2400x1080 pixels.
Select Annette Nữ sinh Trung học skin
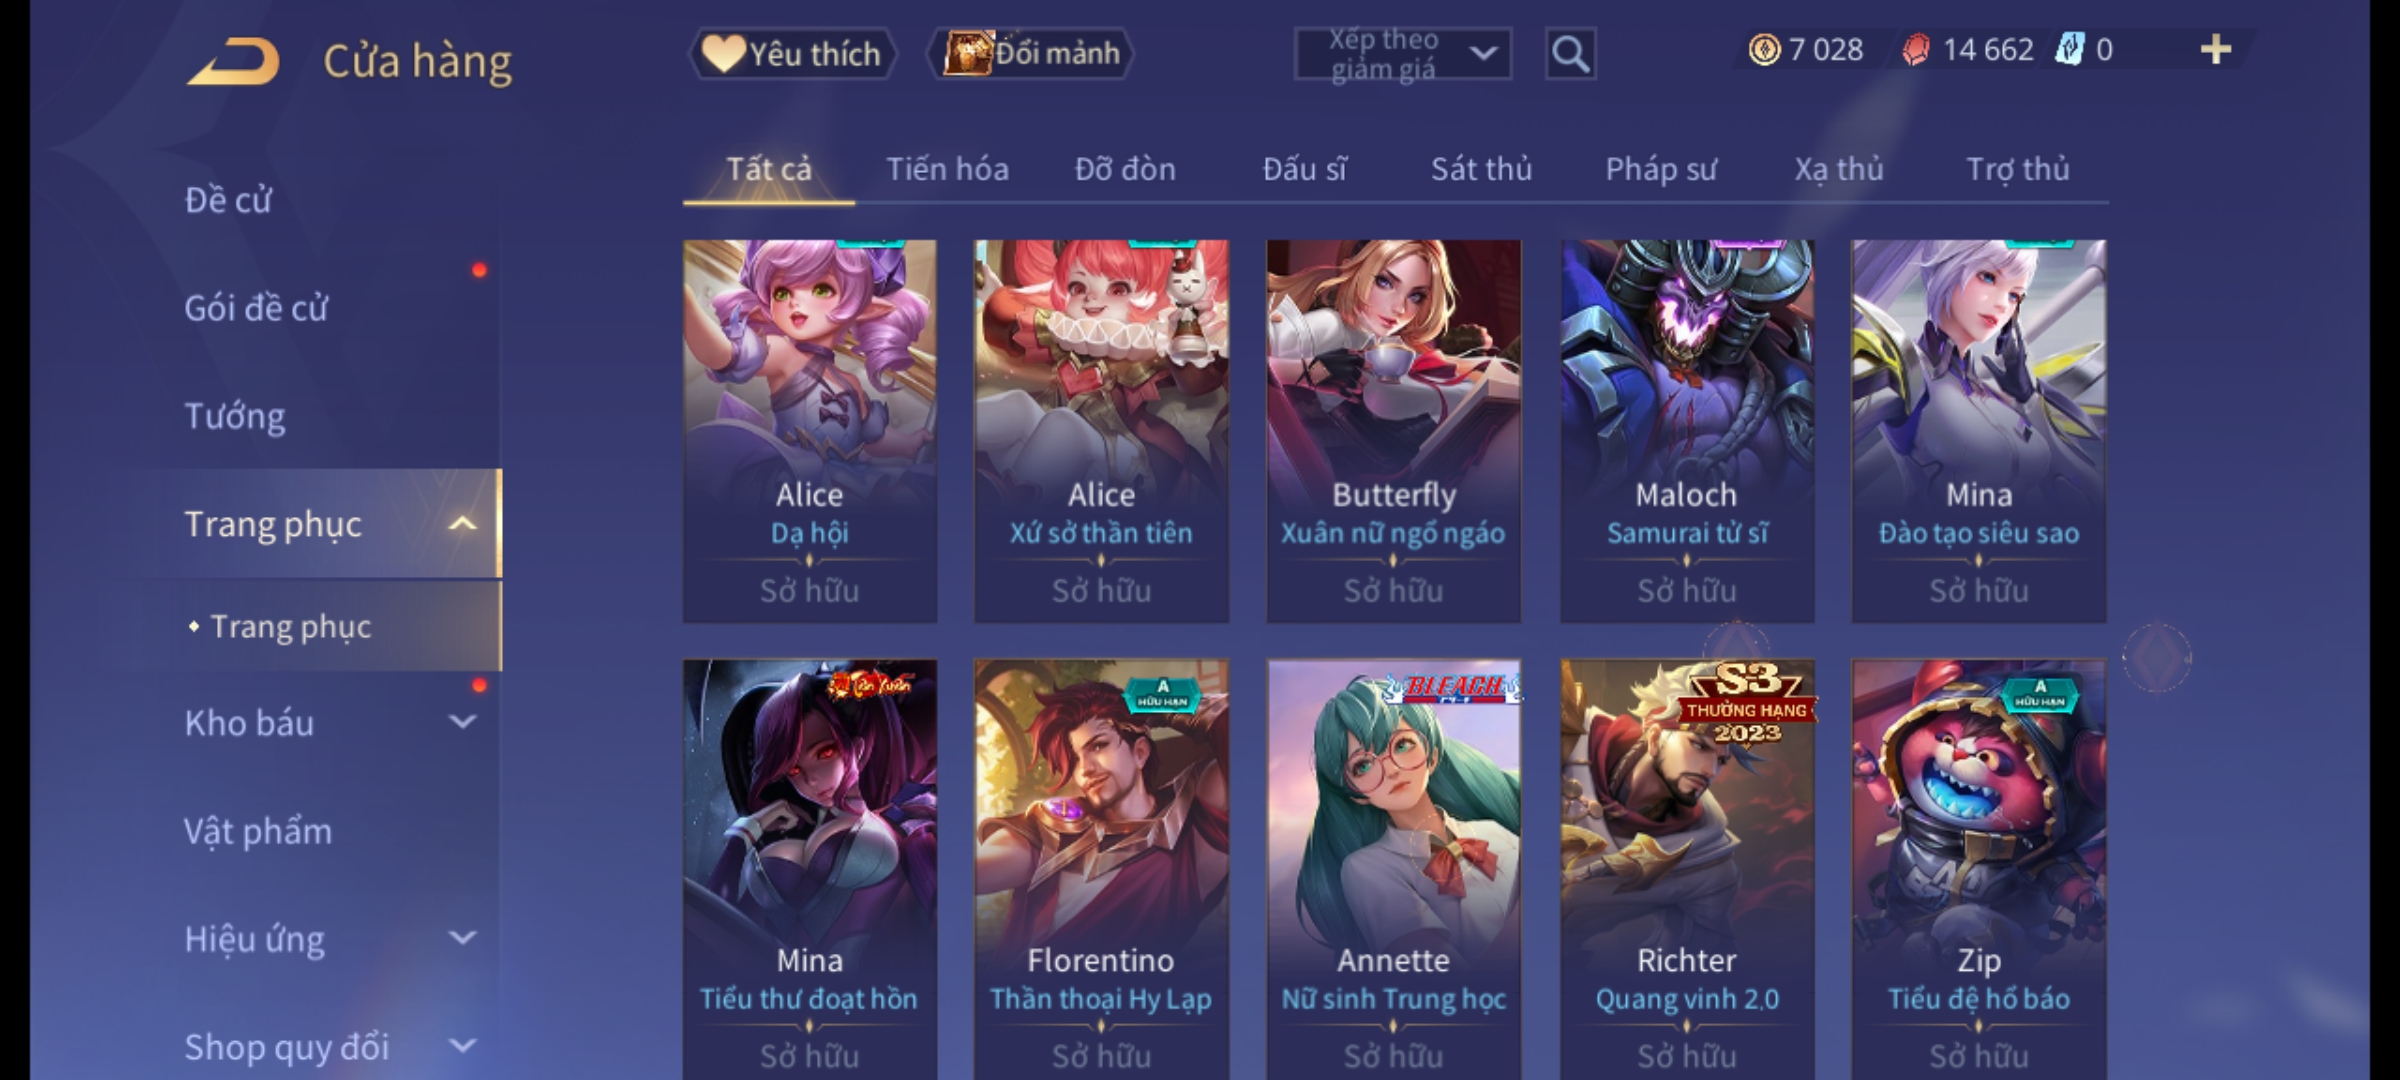(1393, 868)
